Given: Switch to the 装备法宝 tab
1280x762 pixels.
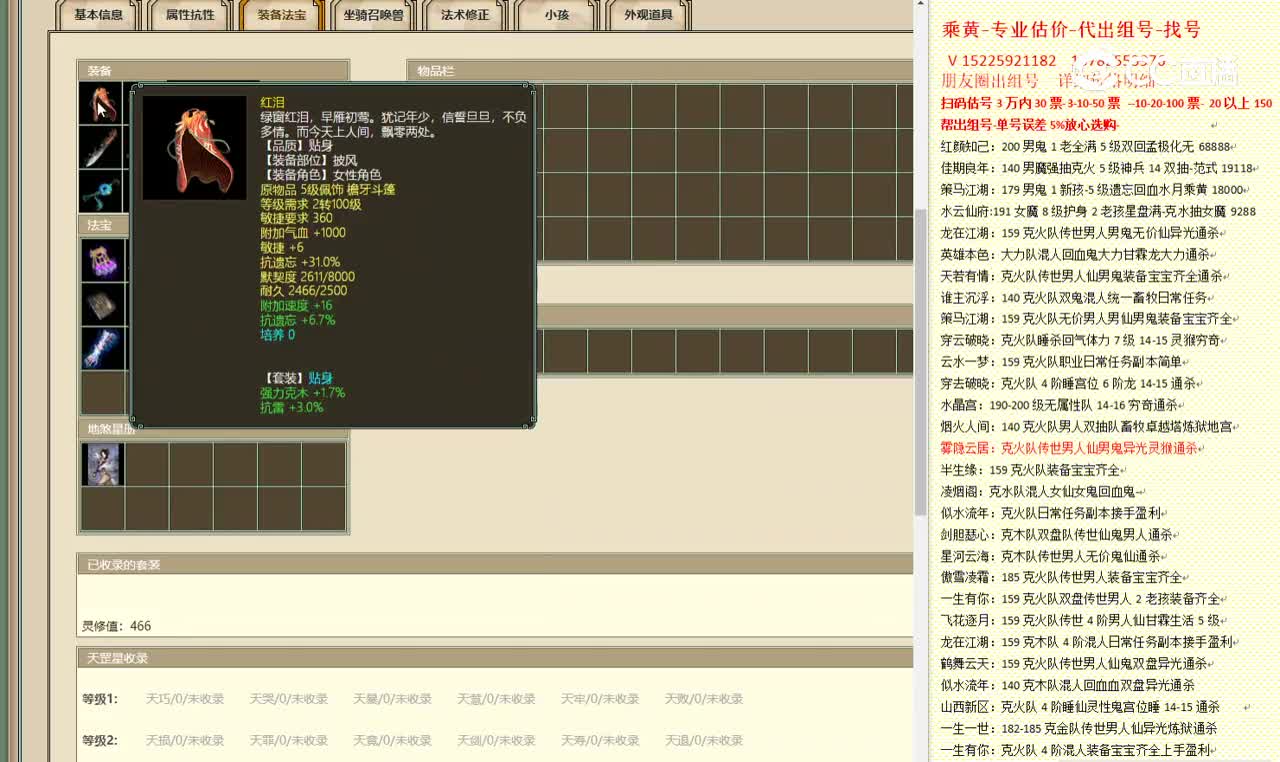Looking at the screenshot, I should pyautogui.click(x=281, y=15).
